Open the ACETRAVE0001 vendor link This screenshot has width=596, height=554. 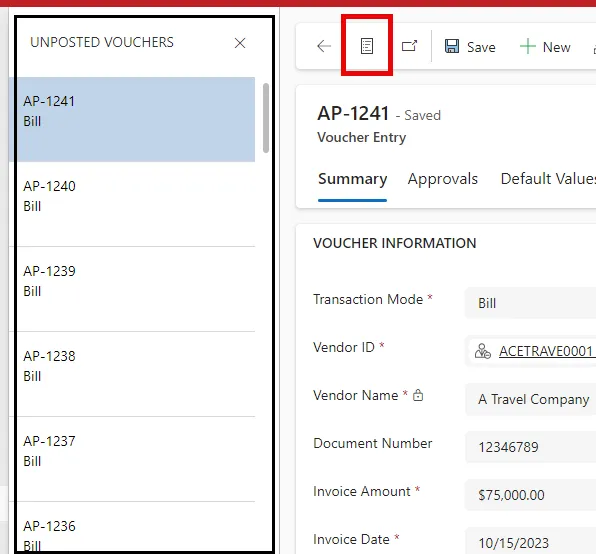(x=546, y=351)
